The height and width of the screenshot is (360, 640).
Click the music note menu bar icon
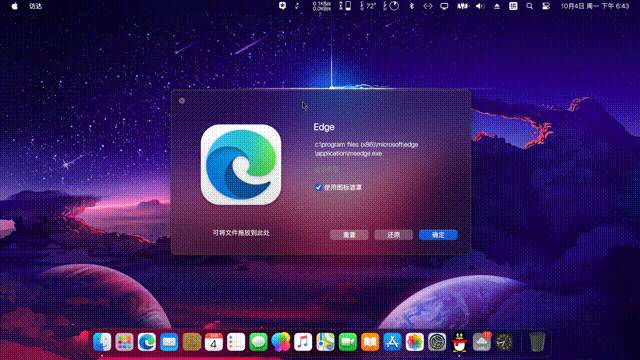pyautogui.click(x=297, y=6)
